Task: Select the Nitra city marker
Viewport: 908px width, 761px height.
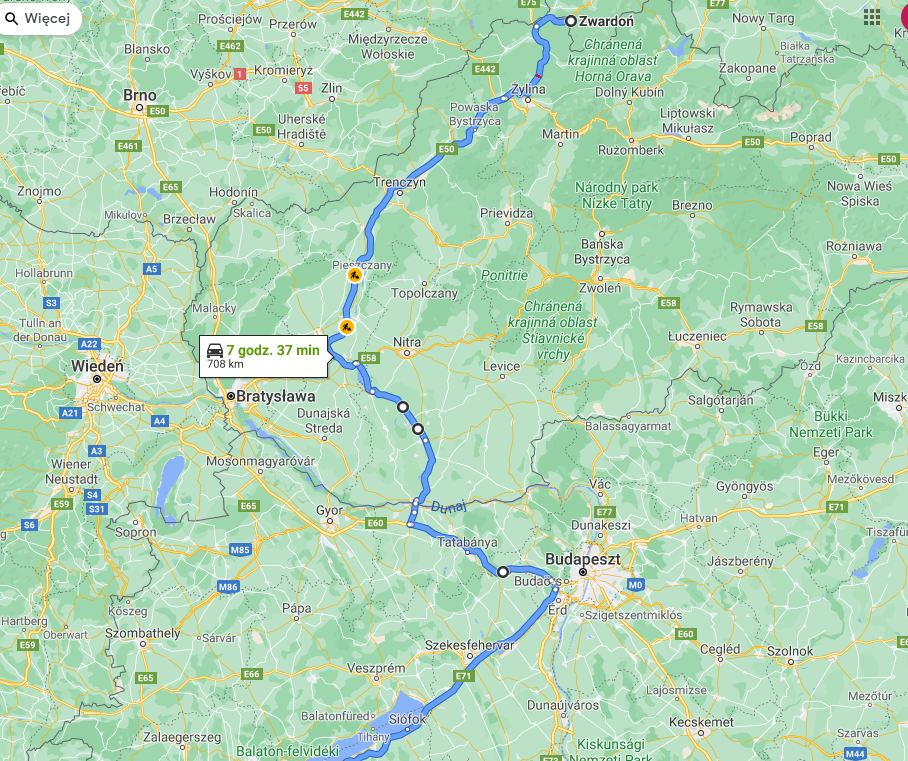Action: tap(407, 353)
